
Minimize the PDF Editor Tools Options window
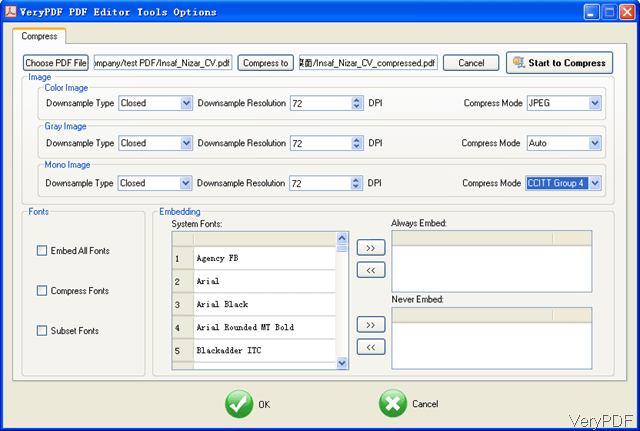[591, 12]
